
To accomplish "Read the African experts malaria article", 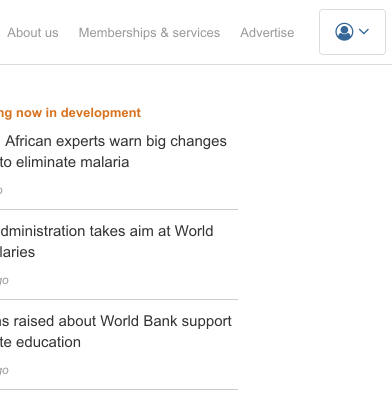I will click(x=113, y=152).
